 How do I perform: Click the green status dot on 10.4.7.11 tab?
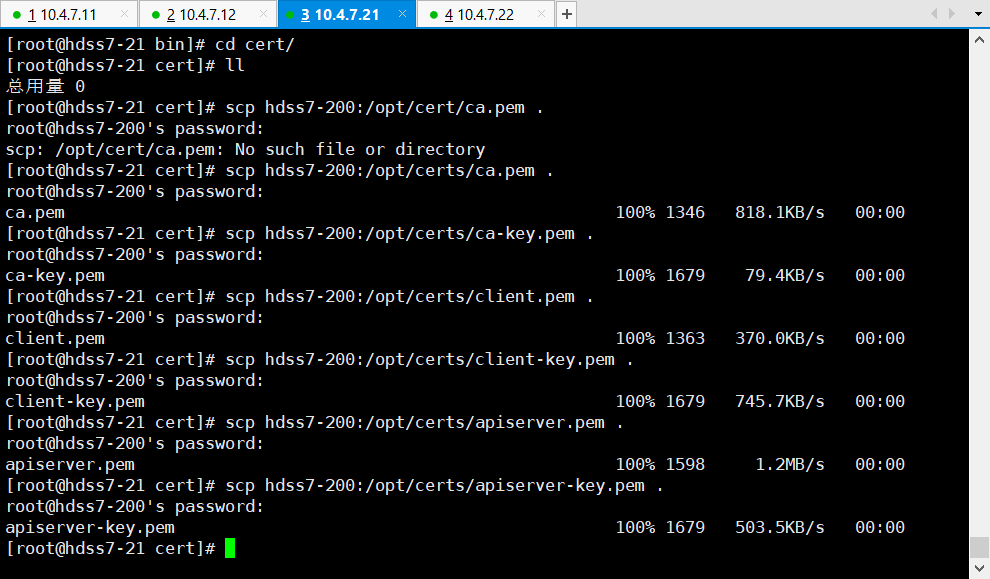coord(17,14)
